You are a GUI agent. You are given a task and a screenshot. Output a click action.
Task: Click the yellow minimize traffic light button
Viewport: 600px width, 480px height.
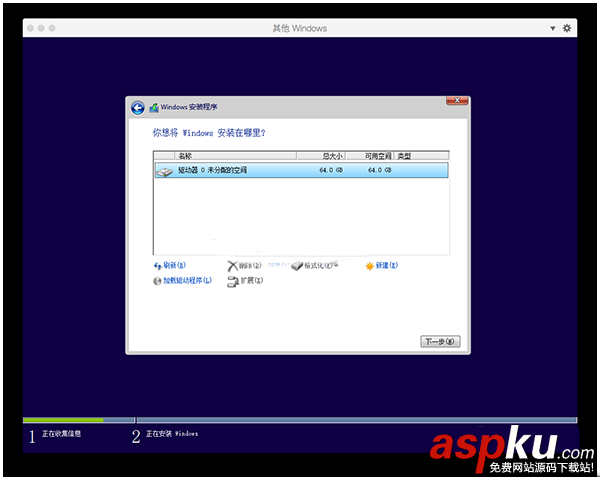click(x=41, y=28)
